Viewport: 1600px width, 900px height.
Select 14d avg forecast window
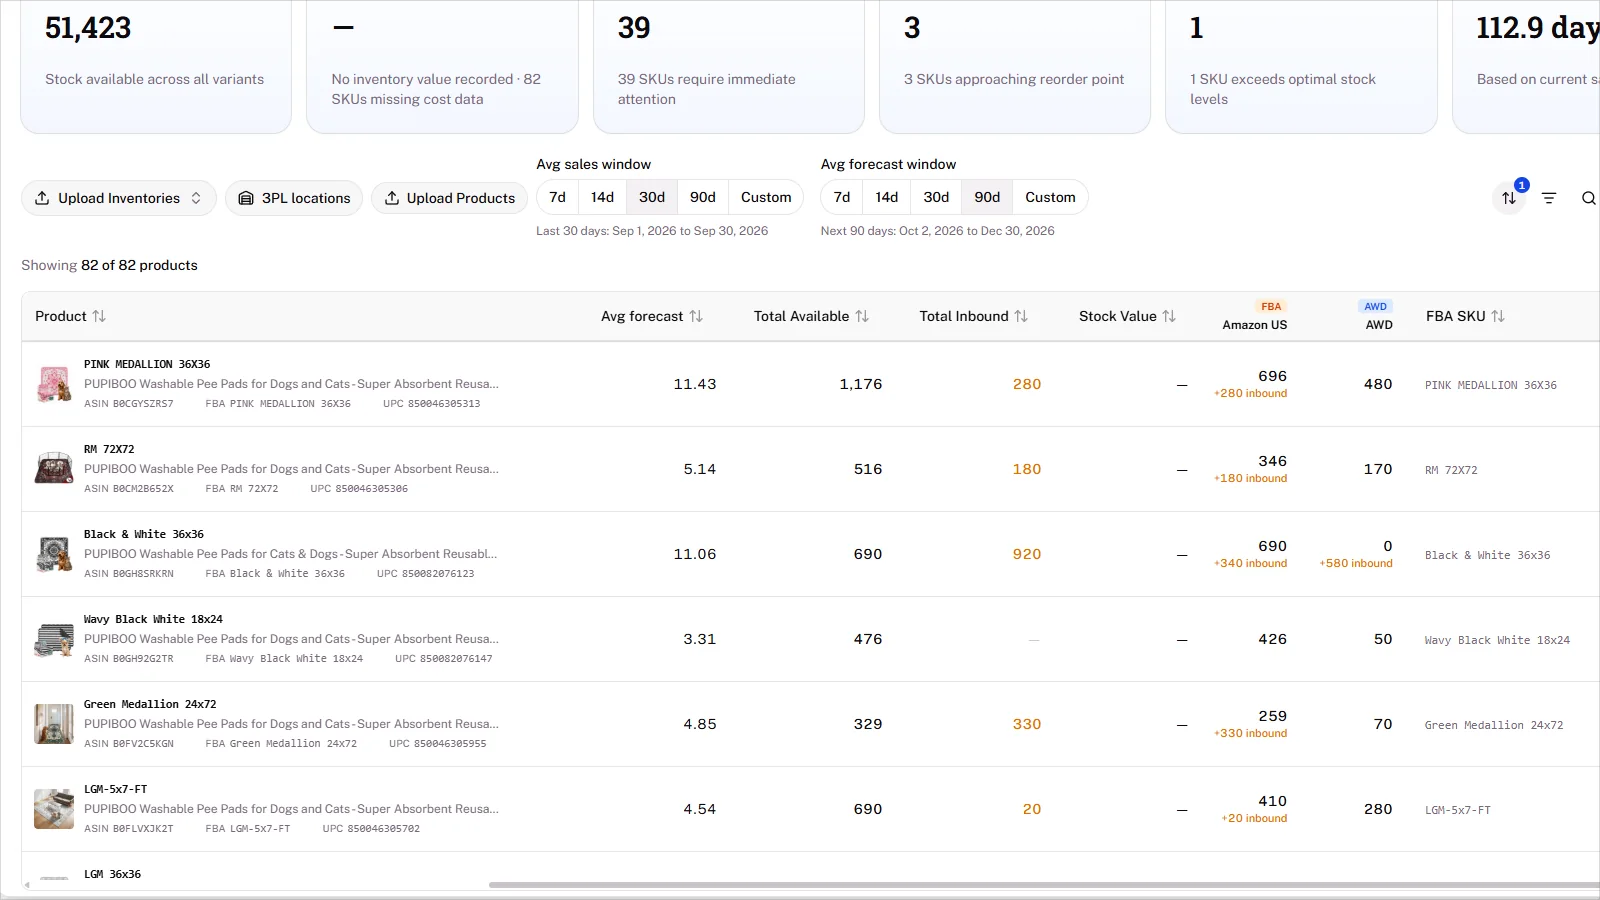click(887, 197)
